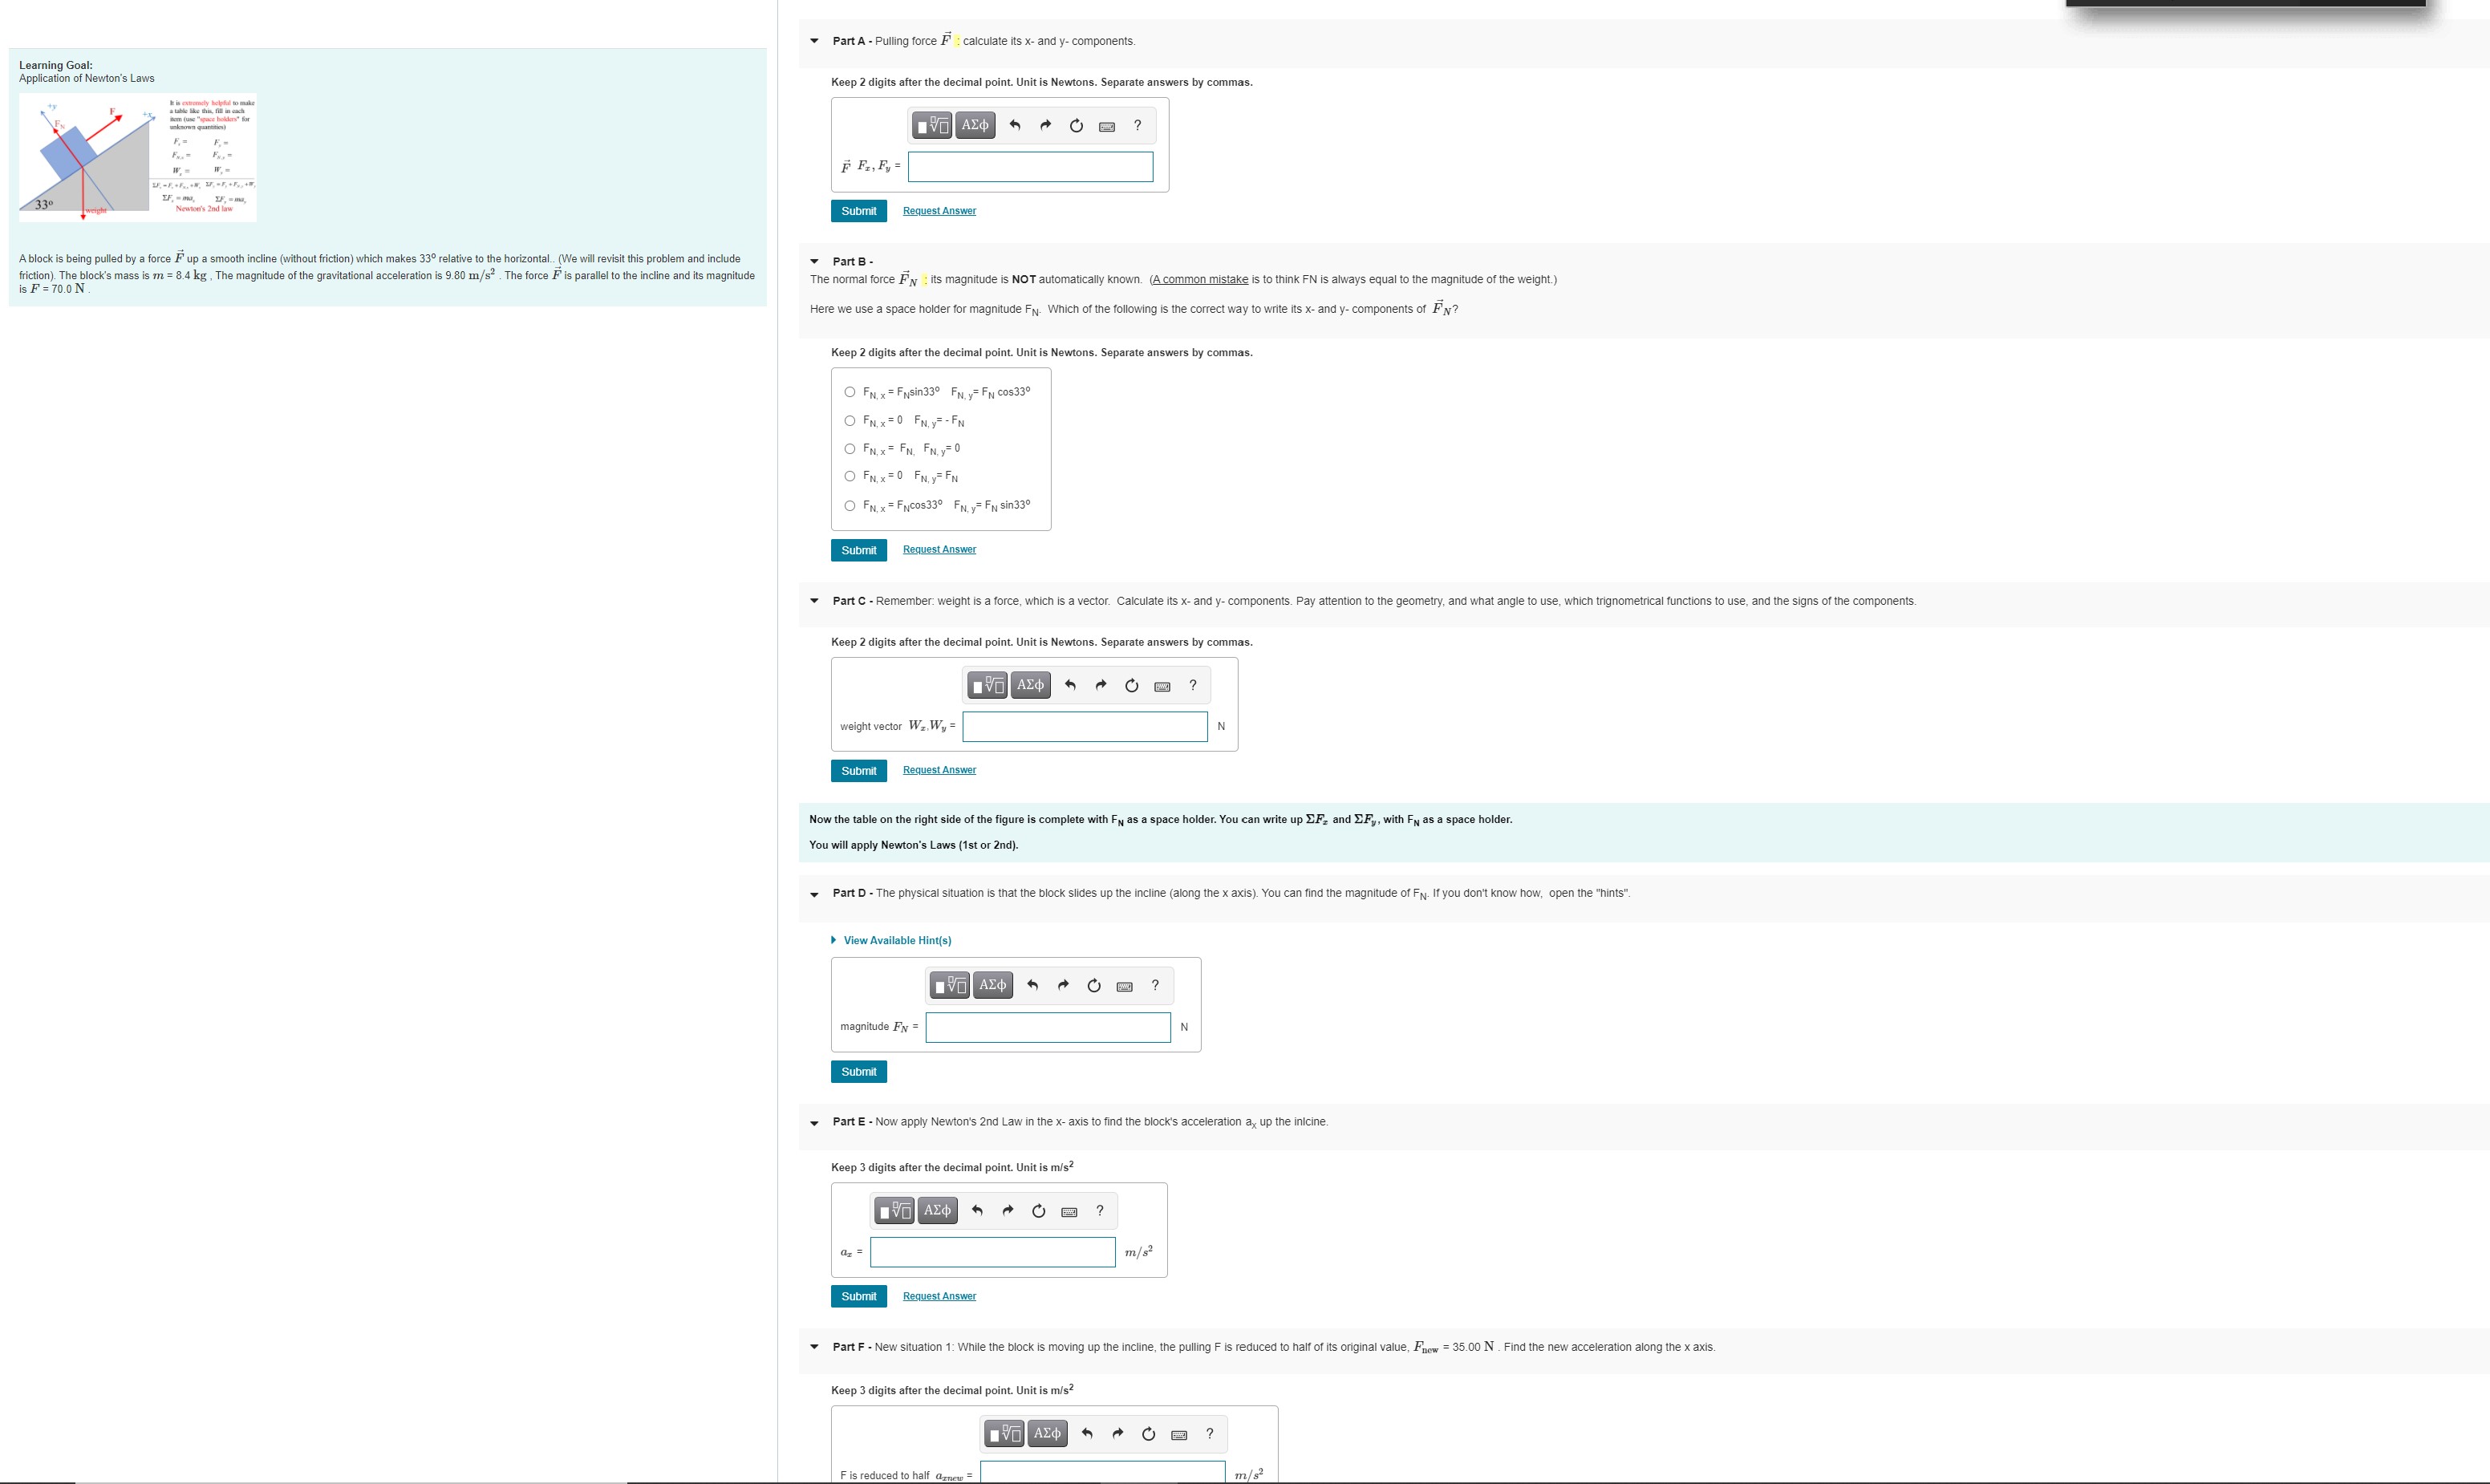The height and width of the screenshot is (1484, 2490).
Task: Open the Greek symbols button in Part D
Action: coord(992,985)
